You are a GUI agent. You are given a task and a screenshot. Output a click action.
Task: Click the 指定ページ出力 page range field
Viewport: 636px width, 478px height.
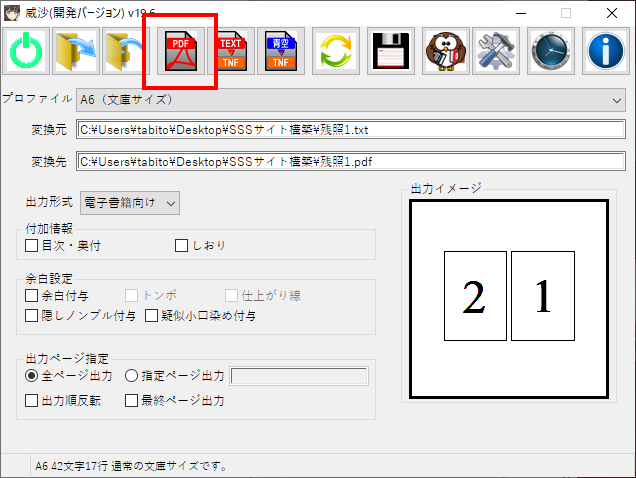[x=299, y=376]
